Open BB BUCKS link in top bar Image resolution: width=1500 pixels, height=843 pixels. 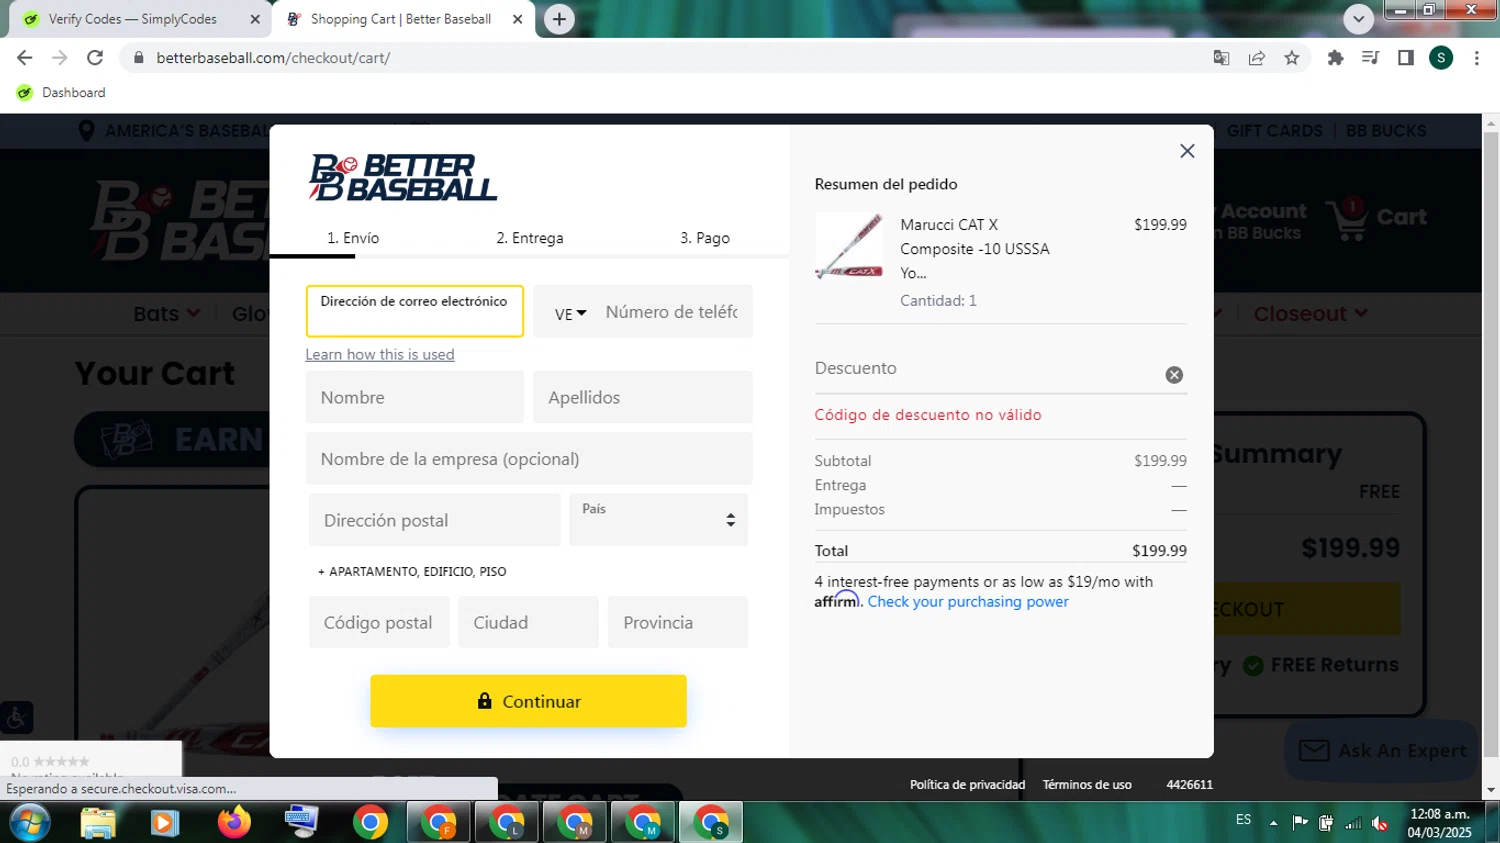click(x=1386, y=130)
